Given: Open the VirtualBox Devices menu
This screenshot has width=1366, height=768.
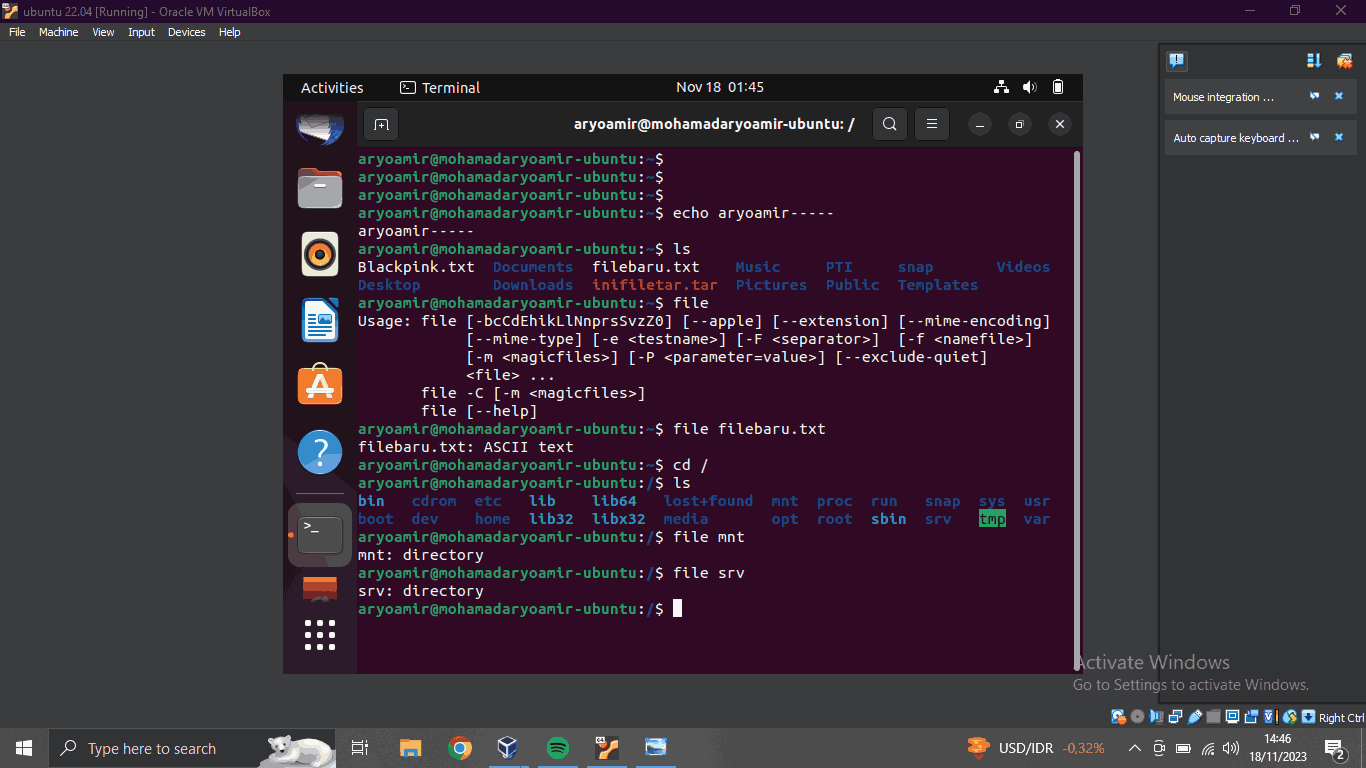Looking at the screenshot, I should click(186, 32).
